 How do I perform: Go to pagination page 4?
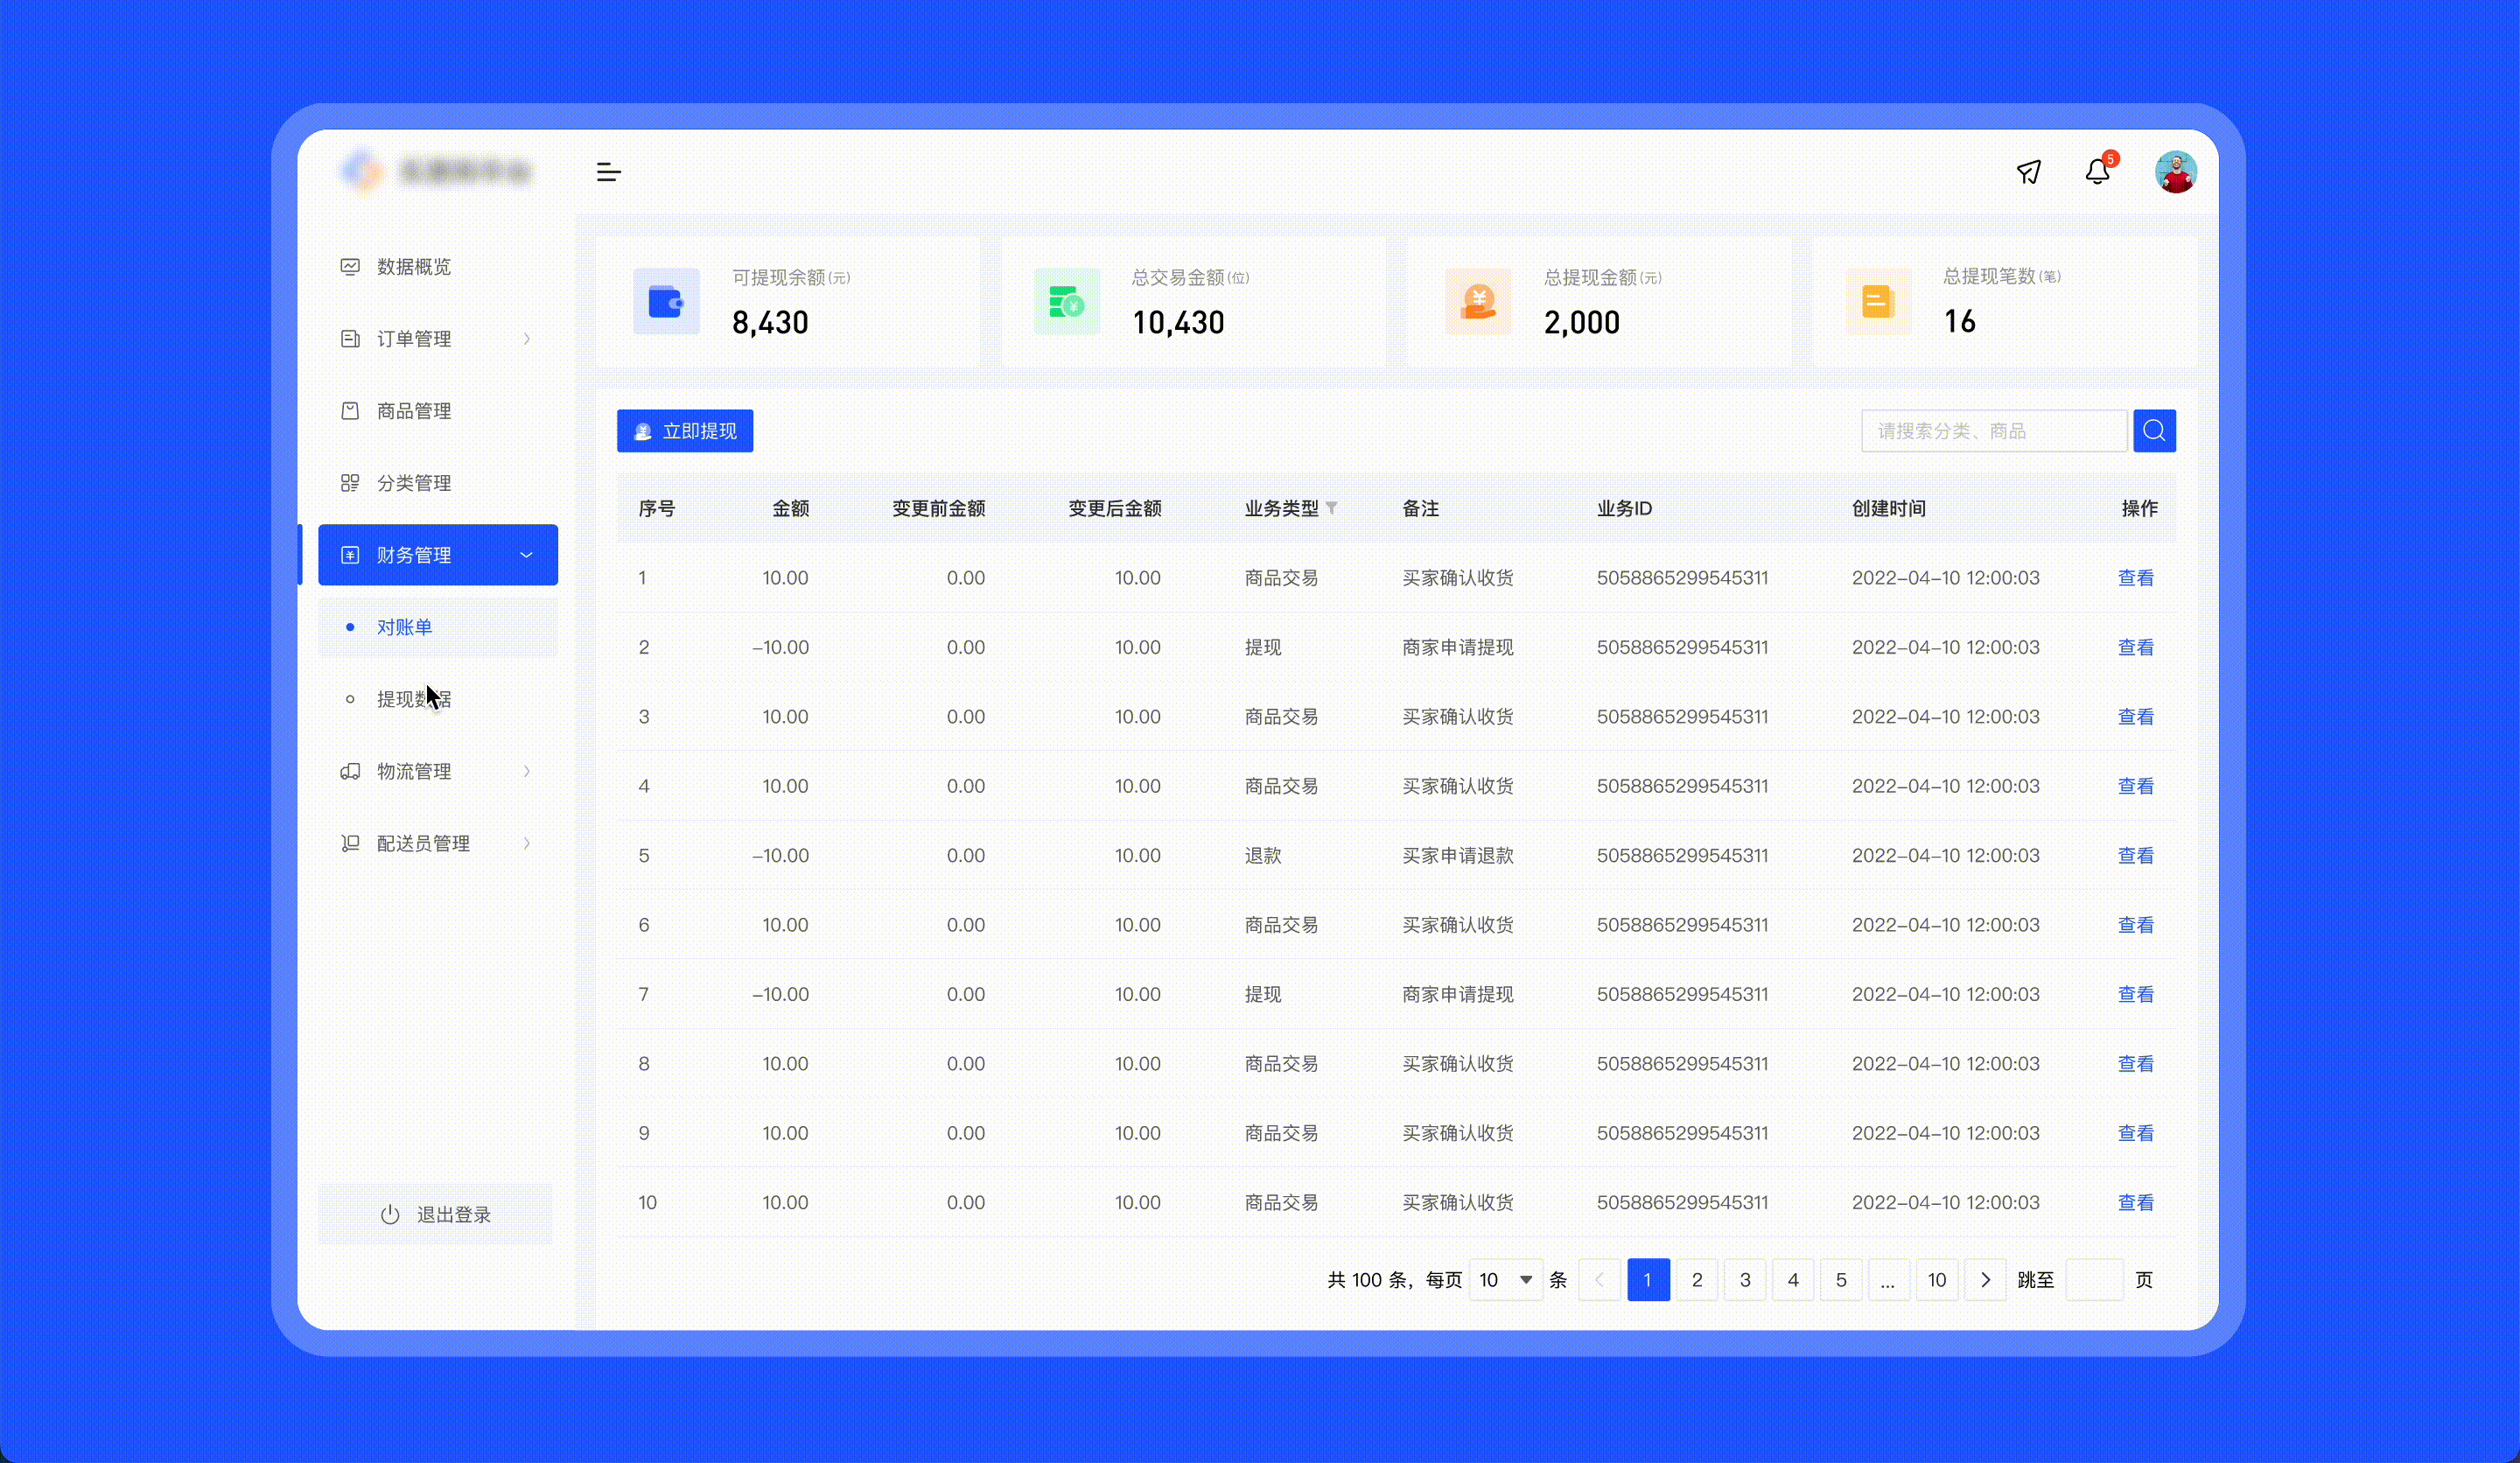[x=1793, y=1279]
